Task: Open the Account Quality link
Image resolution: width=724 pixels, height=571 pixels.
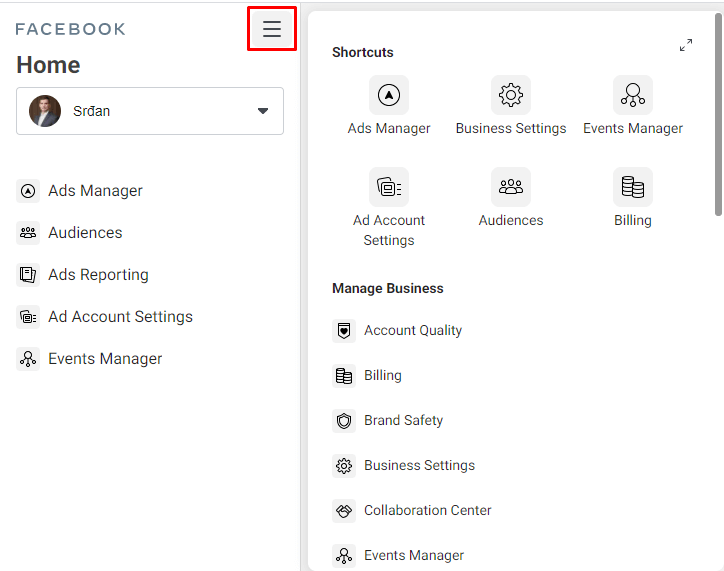Action: (413, 331)
